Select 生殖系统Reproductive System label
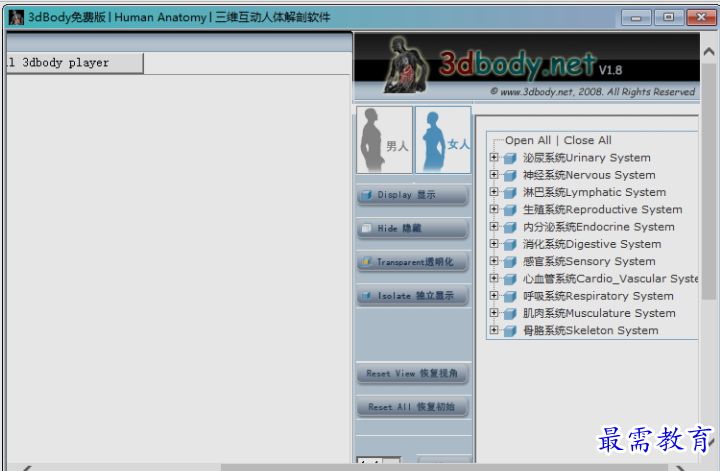This screenshot has height=471, width=720. [x=602, y=210]
